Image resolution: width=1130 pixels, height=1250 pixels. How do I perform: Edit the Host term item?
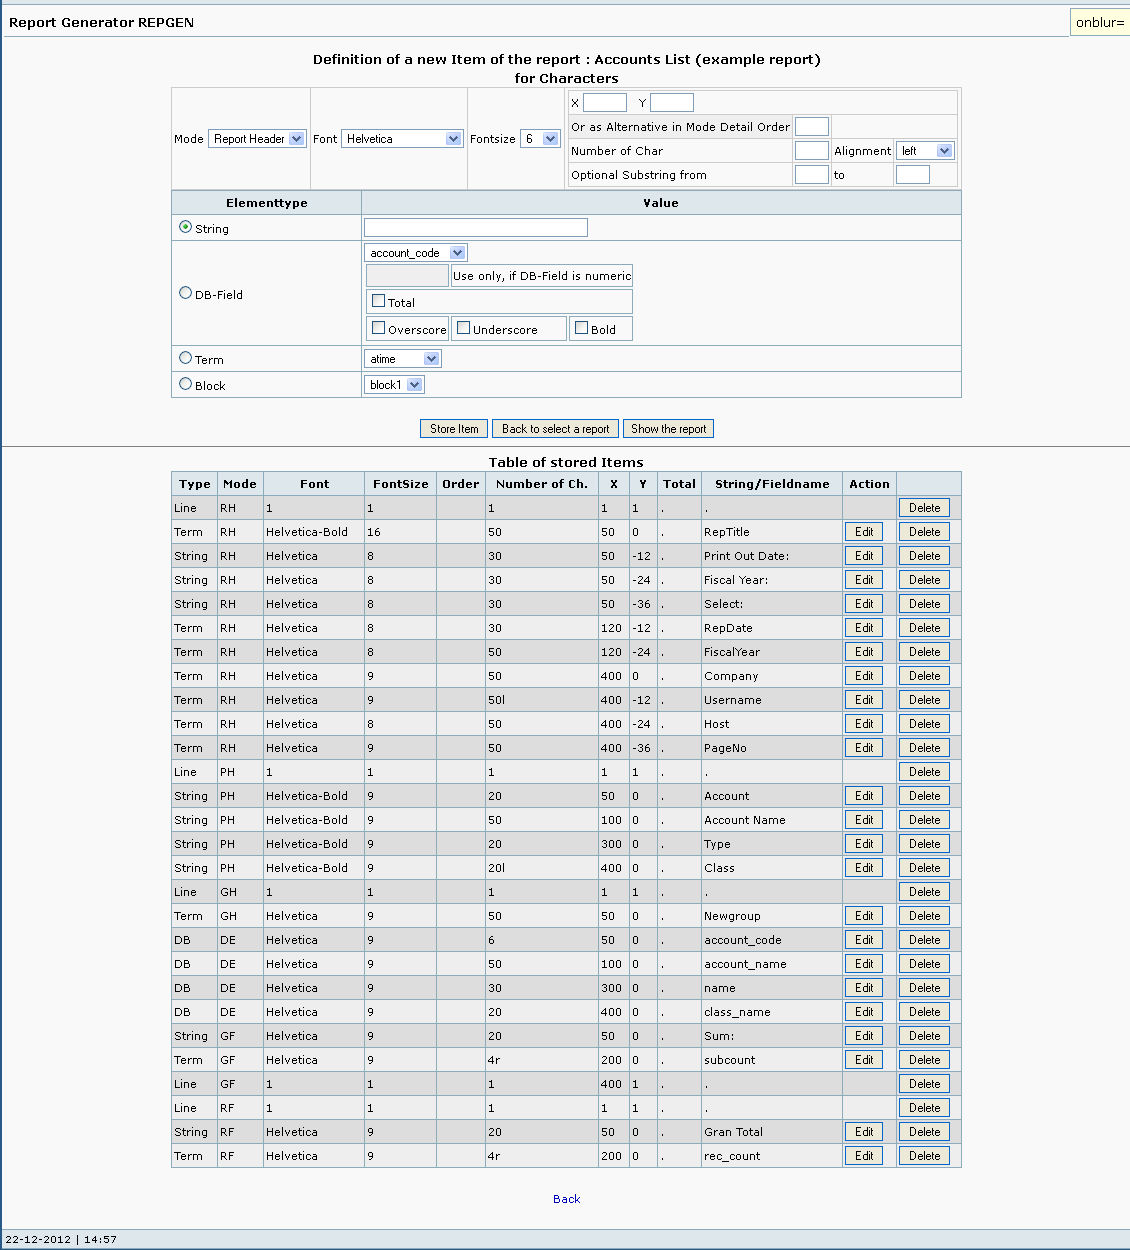[864, 724]
